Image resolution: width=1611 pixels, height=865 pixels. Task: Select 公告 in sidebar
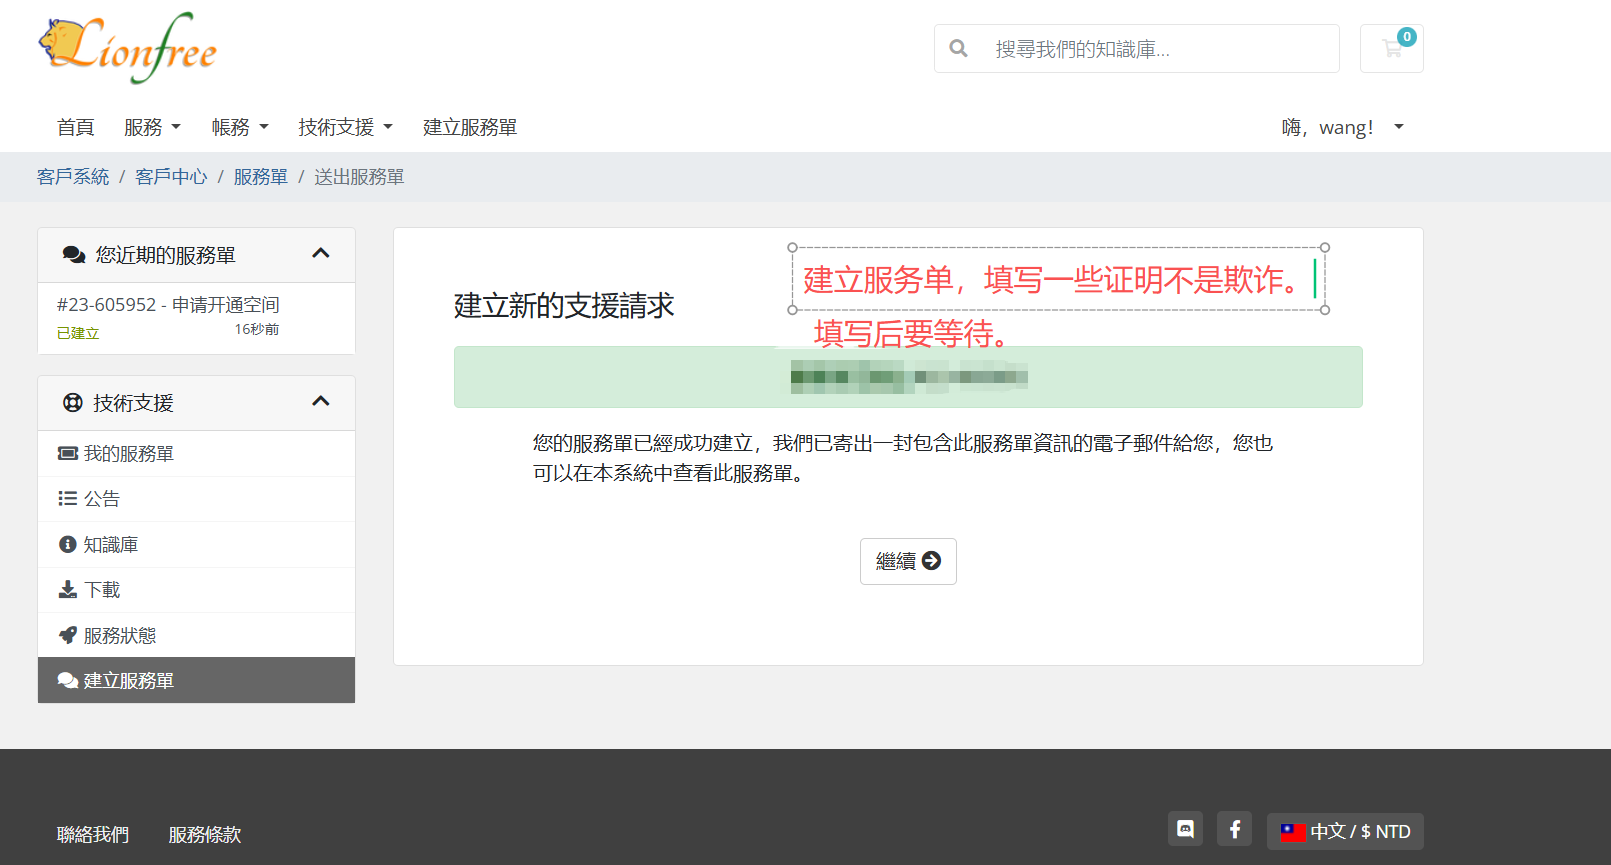click(x=196, y=498)
